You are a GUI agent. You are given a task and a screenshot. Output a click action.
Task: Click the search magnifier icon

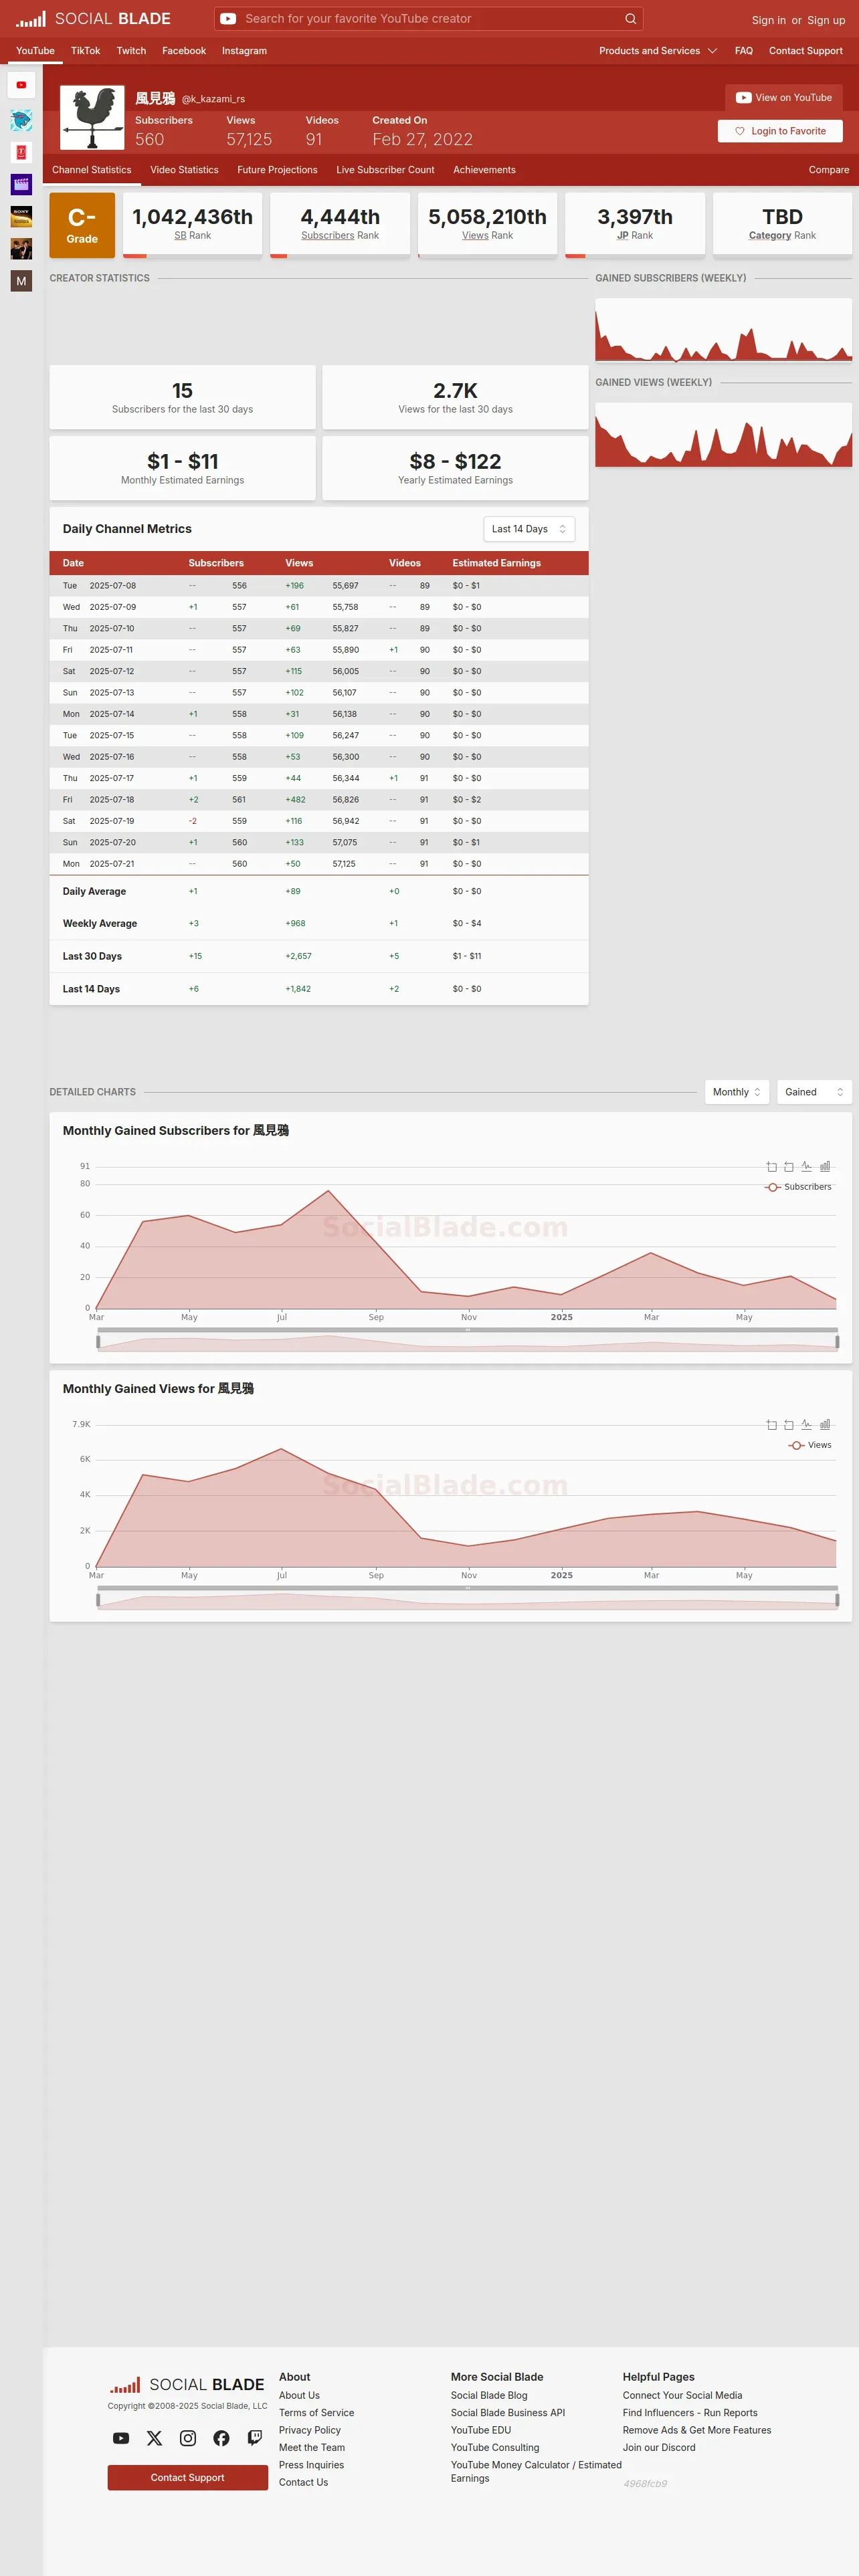point(630,19)
